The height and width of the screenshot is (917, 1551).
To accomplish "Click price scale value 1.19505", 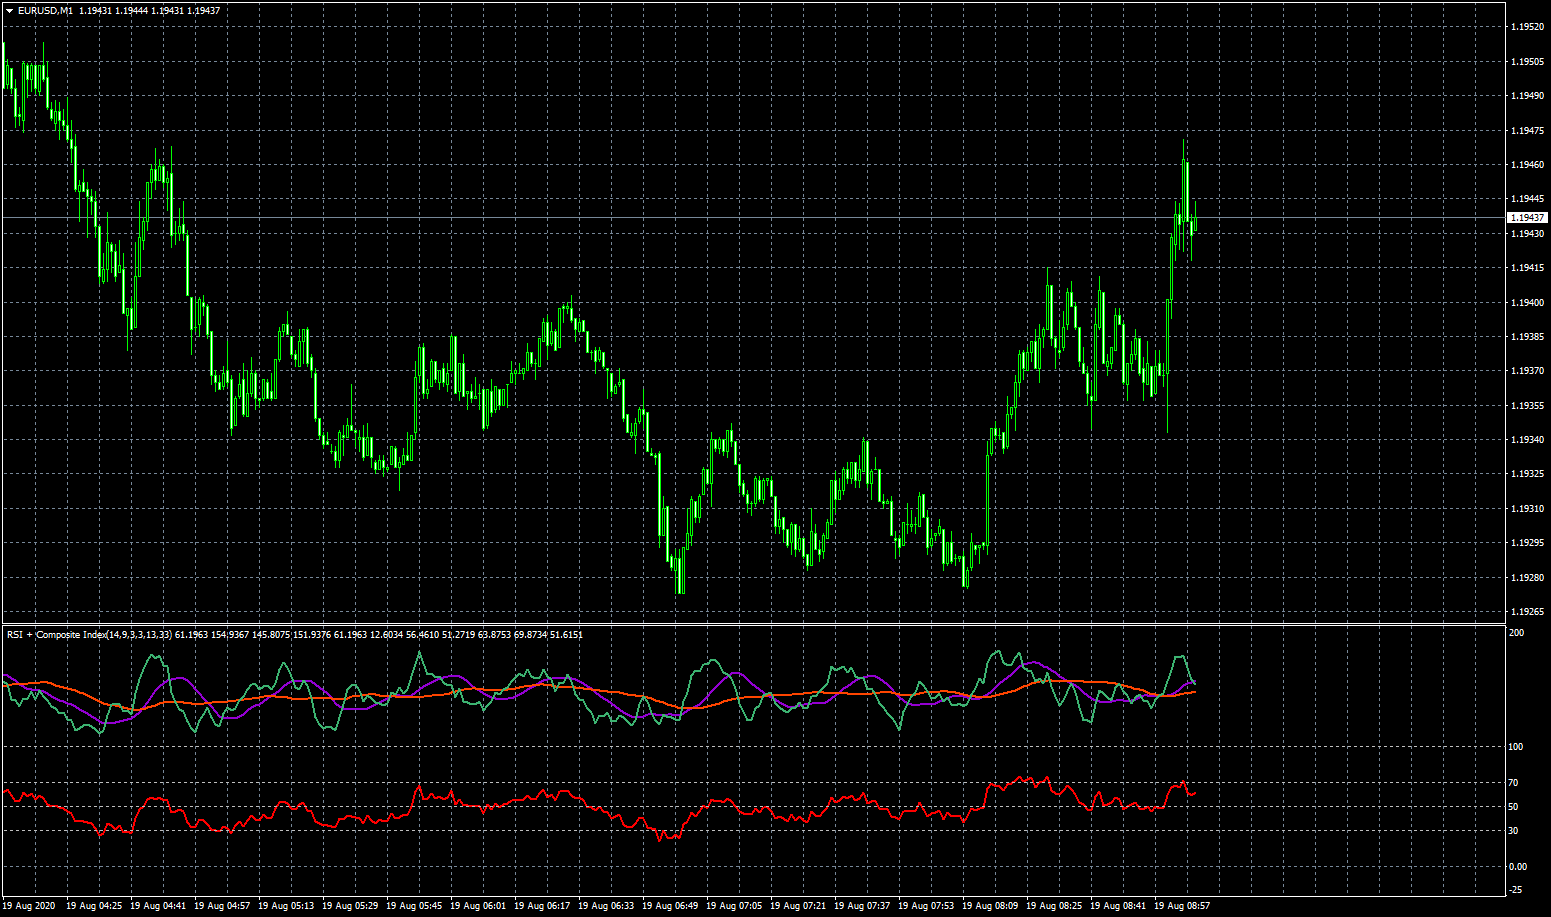I will [x=1526, y=62].
